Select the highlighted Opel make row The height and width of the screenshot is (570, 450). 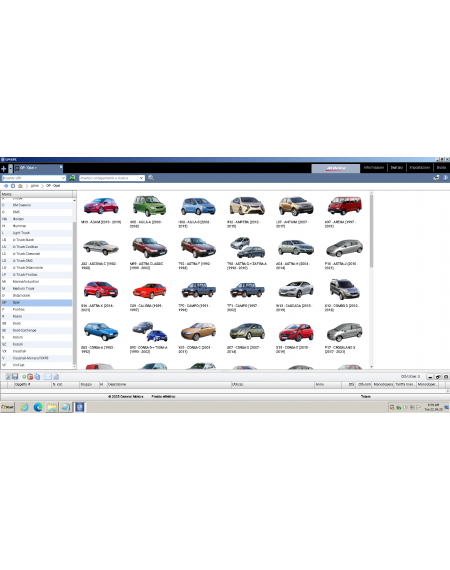[x=36, y=302]
